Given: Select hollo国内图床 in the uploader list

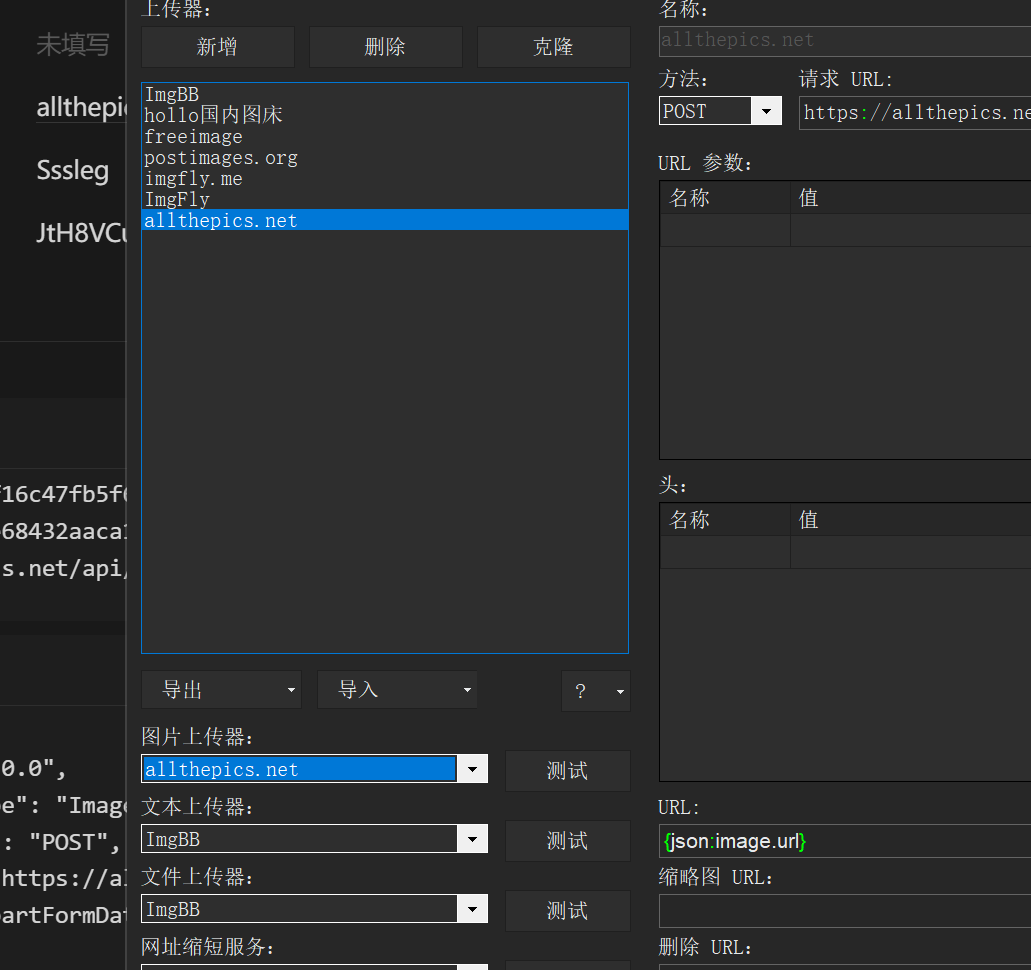Looking at the screenshot, I should pyautogui.click(x=213, y=115).
